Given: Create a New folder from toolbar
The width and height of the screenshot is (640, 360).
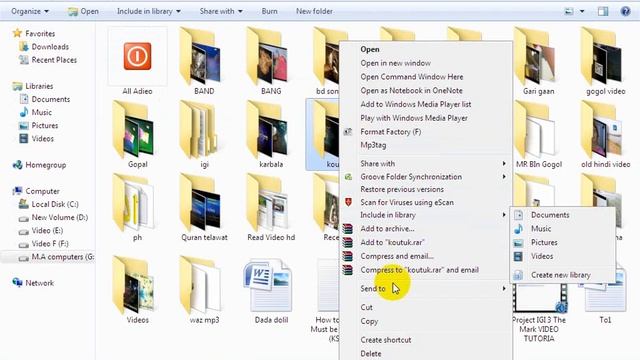Looking at the screenshot, I should click(x=314, y=11).
